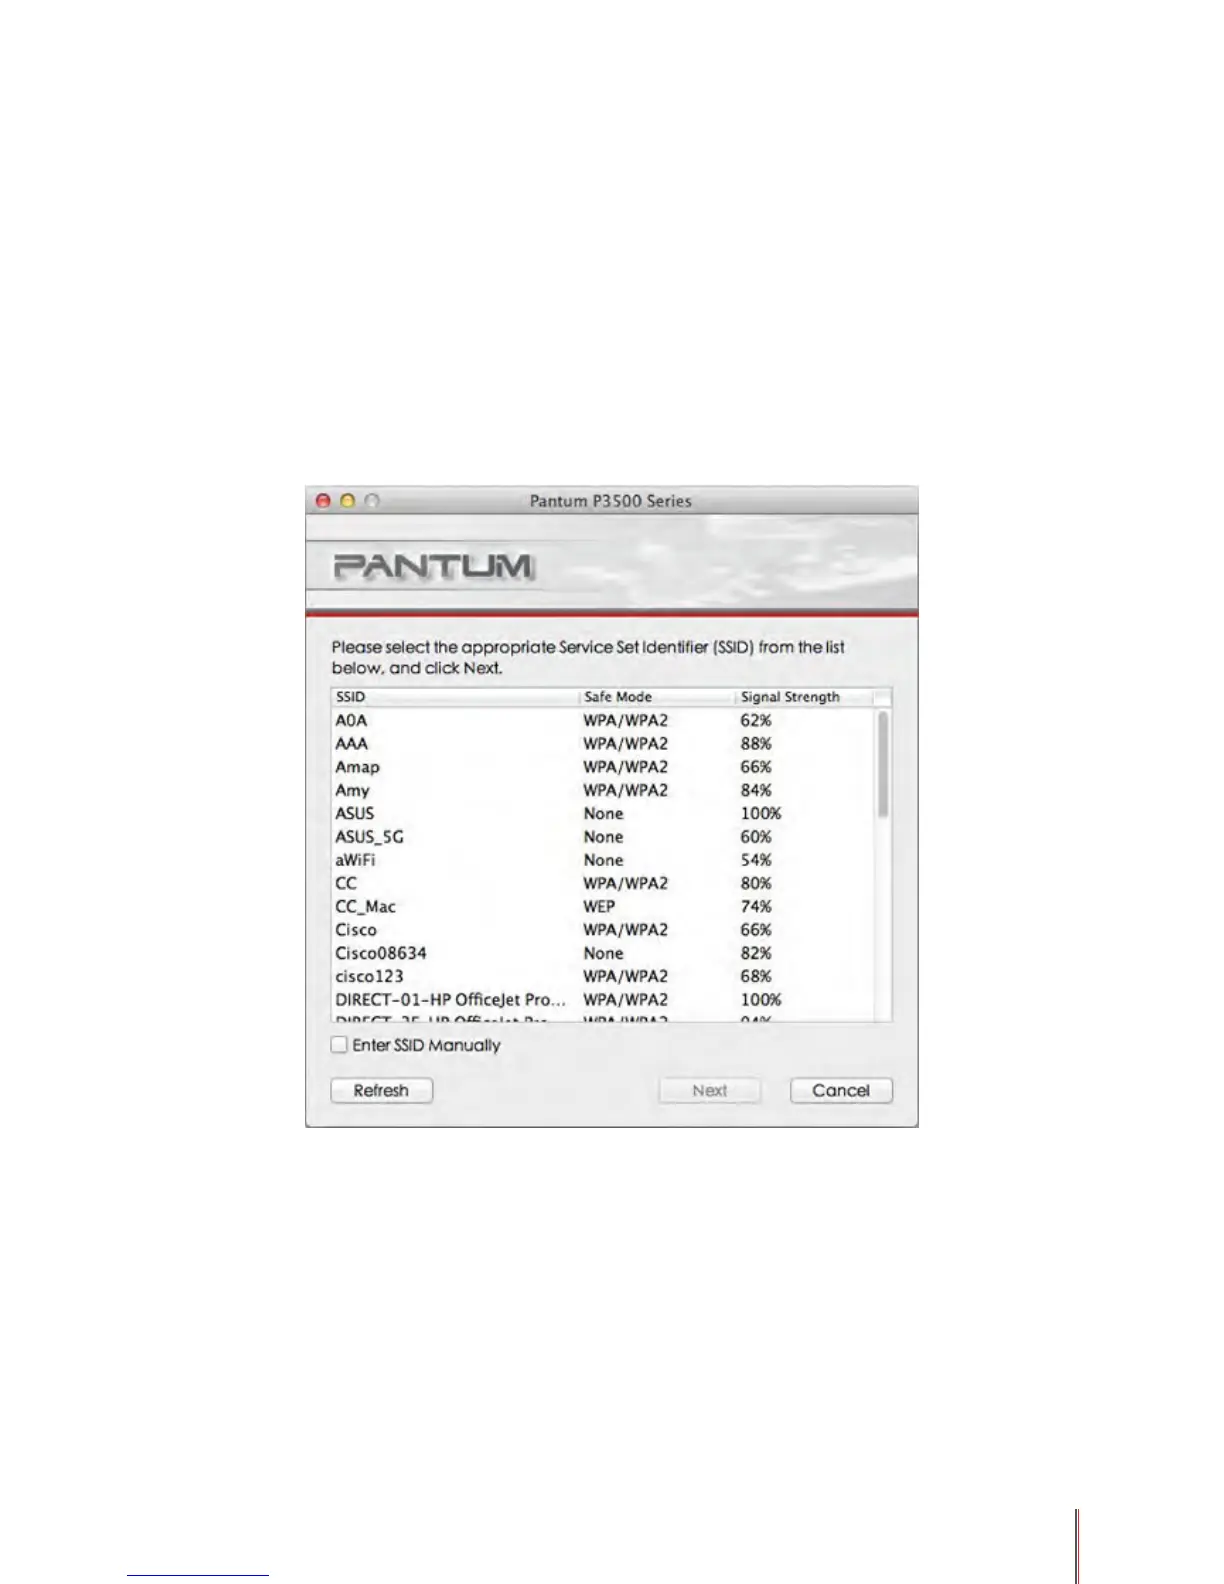
Task: Click the 62% signal strength value
Action: (x=756, y=720)
